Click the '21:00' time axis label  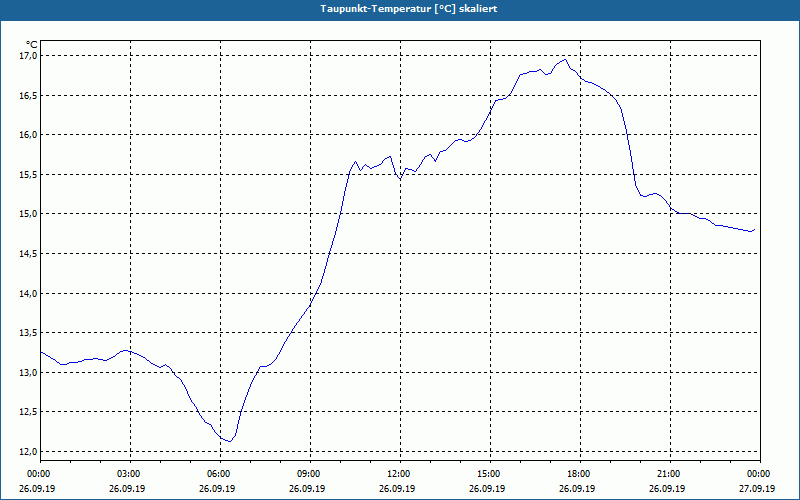pos(669,474)
